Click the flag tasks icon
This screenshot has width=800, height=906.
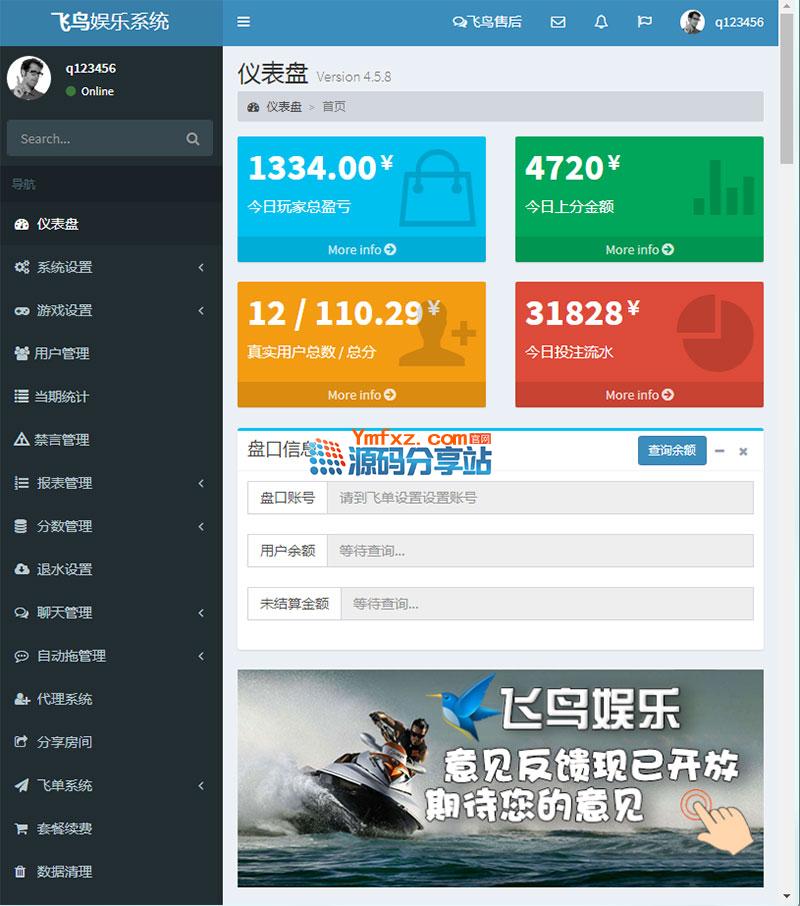[645, 22]
